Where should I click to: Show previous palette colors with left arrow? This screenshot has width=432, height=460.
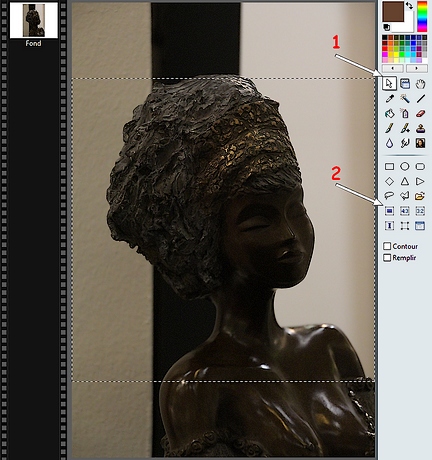pyautogui.click(x=392, y=68)
